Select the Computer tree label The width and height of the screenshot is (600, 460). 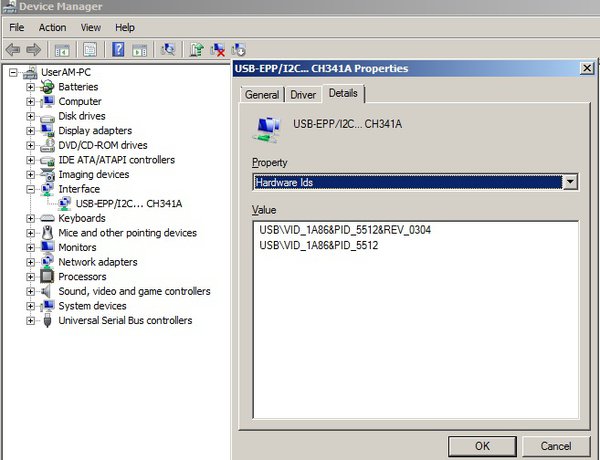80,101
